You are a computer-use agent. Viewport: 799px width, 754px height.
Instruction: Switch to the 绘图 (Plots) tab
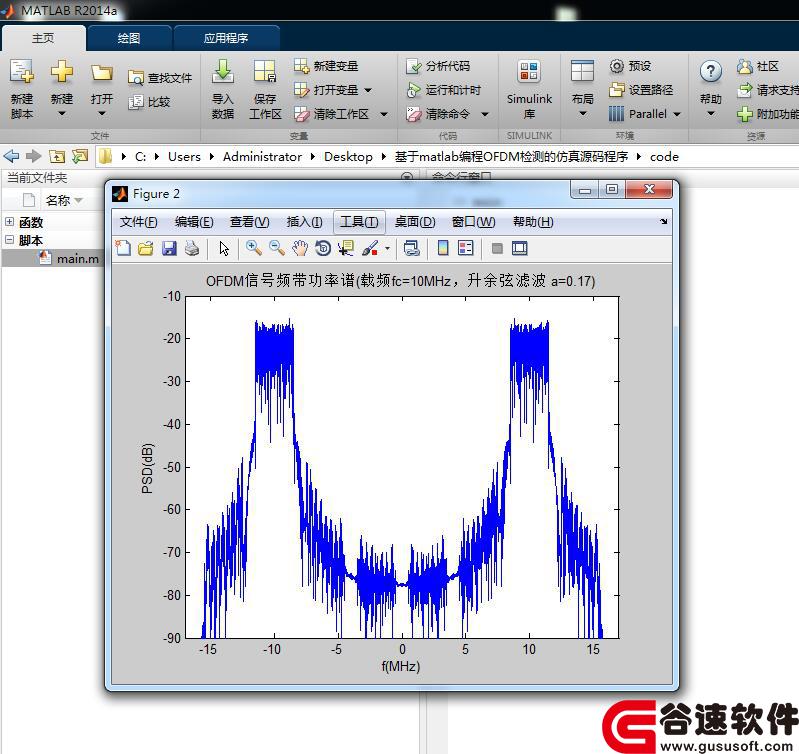point(128,38)
